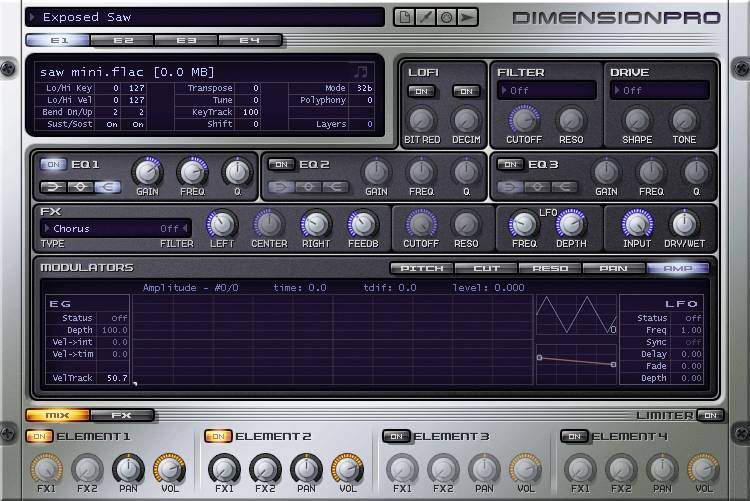The height and width of the screenshot is (501, 750).
Task: Select the PITCH modulator tab
Action: [x=421, y=268]
